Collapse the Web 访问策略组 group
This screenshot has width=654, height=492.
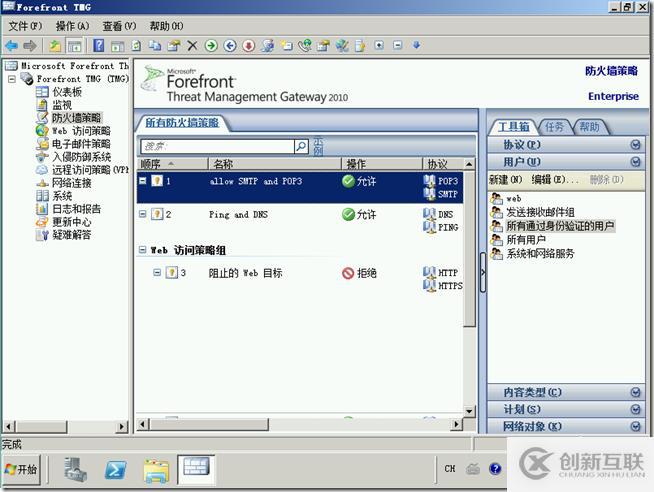coord(143,250)
